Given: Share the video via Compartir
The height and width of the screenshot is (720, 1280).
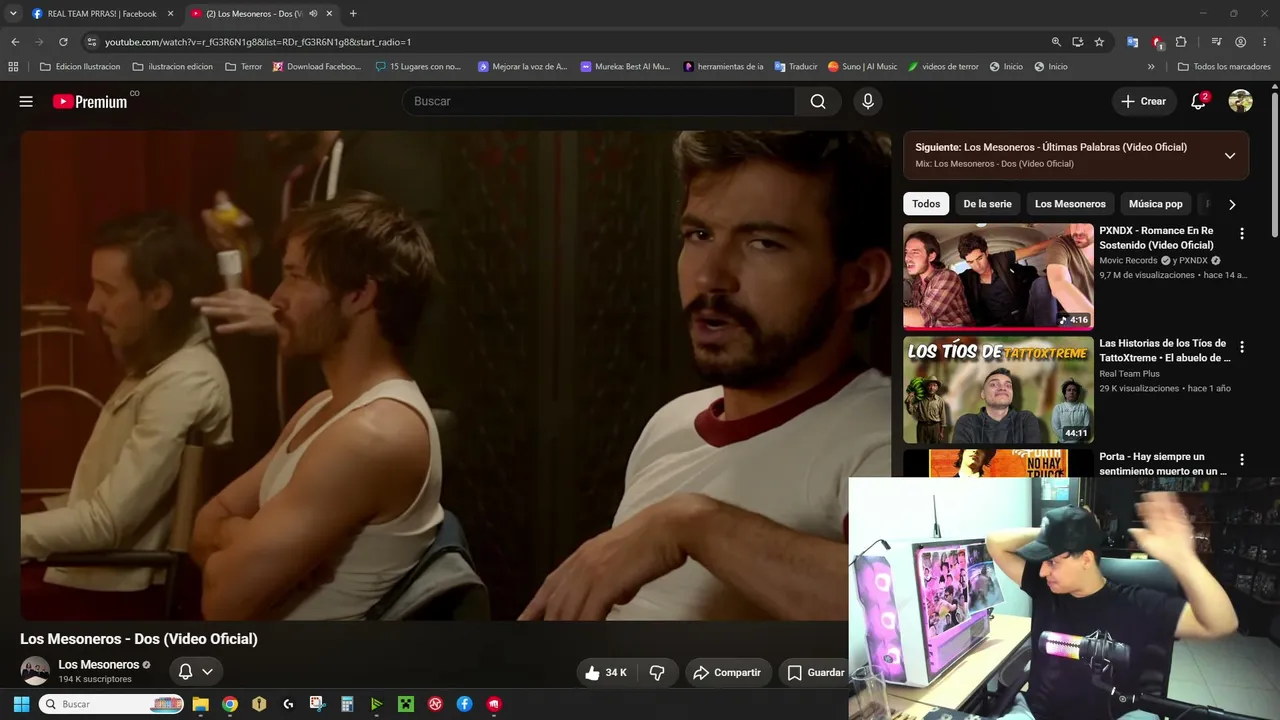Looking at the screenshot, I should pos(727,673).
